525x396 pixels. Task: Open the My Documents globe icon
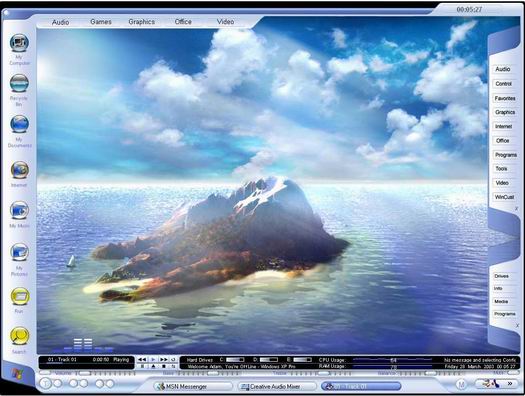[19, 124]
